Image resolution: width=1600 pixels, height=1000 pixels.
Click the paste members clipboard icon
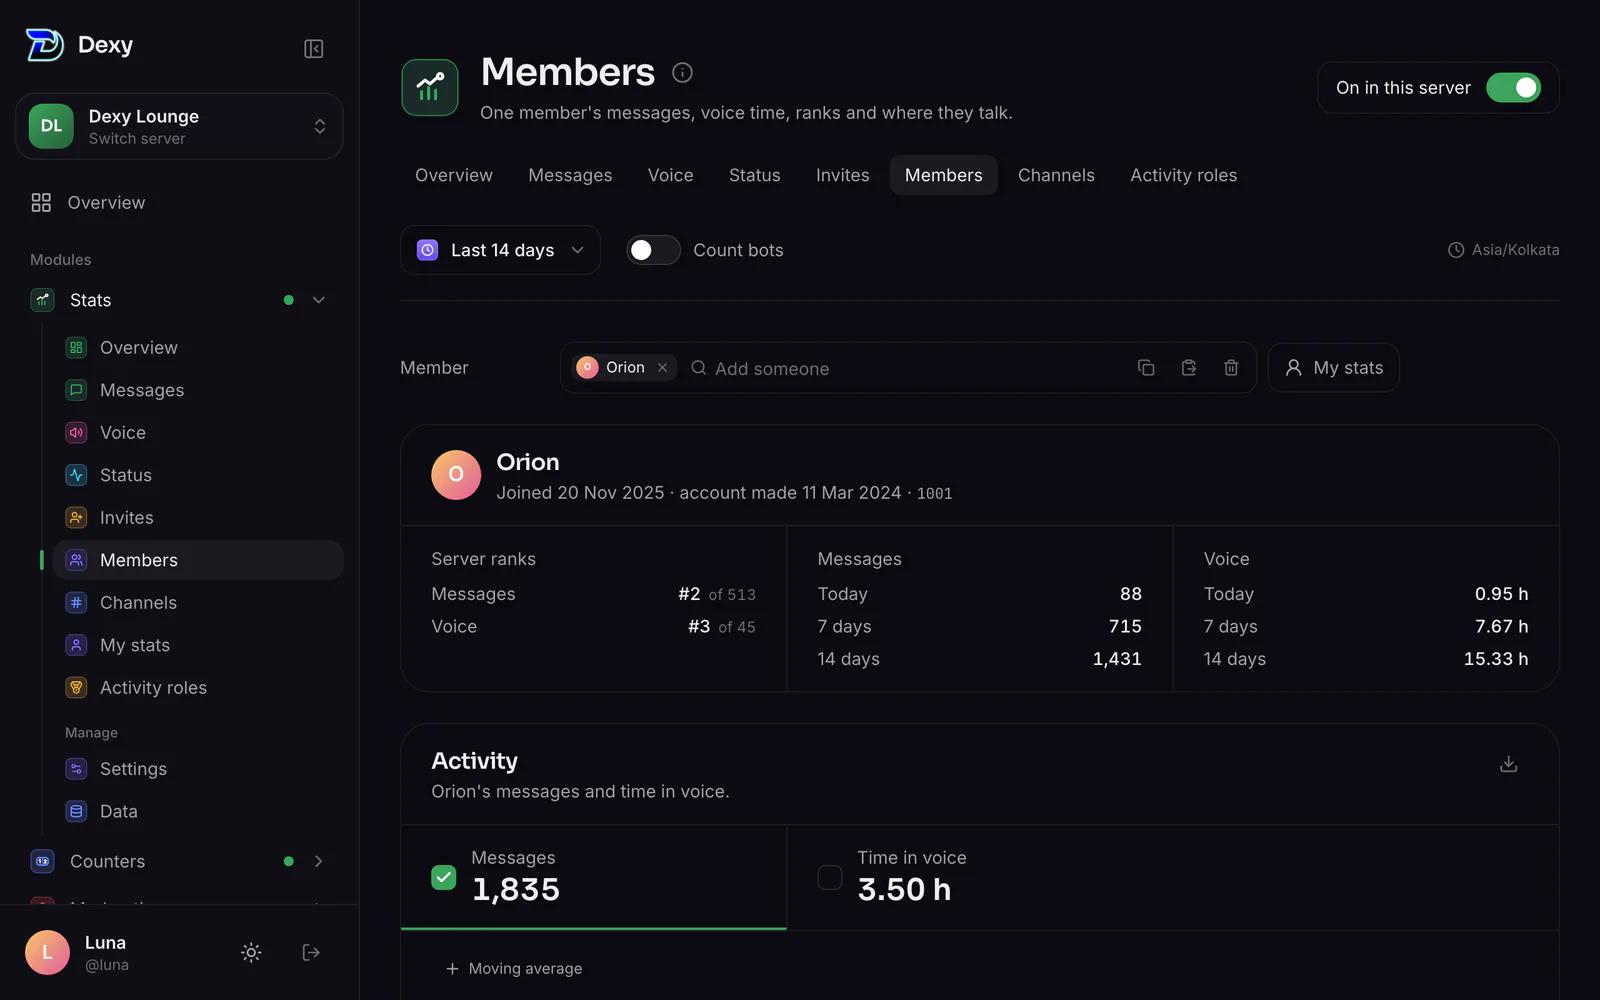pyautogui.click(x=1189, y=368)
